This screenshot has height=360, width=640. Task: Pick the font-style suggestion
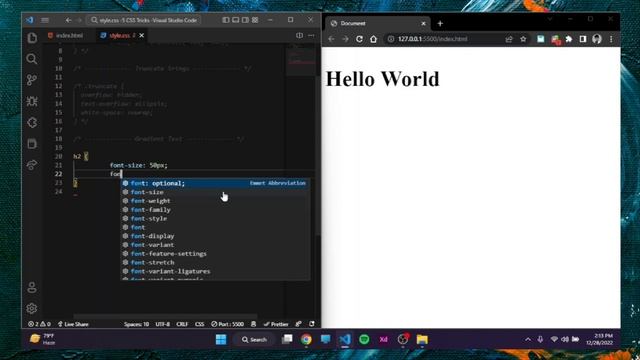pyautogui.click(x=215, y=218)
